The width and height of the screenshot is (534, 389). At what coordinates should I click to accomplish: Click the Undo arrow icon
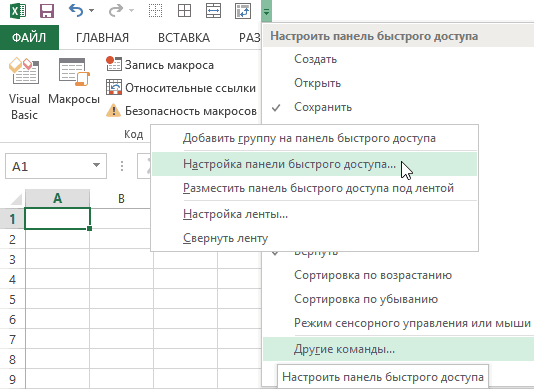pyautogui.click(x=76, y=11)
